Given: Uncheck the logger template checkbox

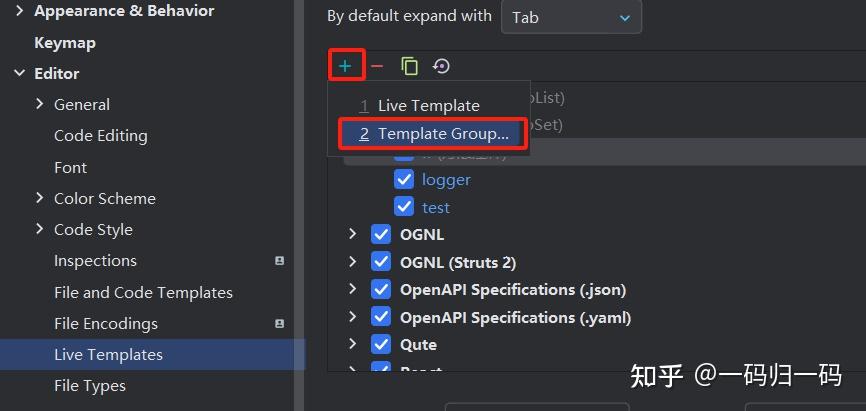Looking at the screenshot, I should click(404, 180).
